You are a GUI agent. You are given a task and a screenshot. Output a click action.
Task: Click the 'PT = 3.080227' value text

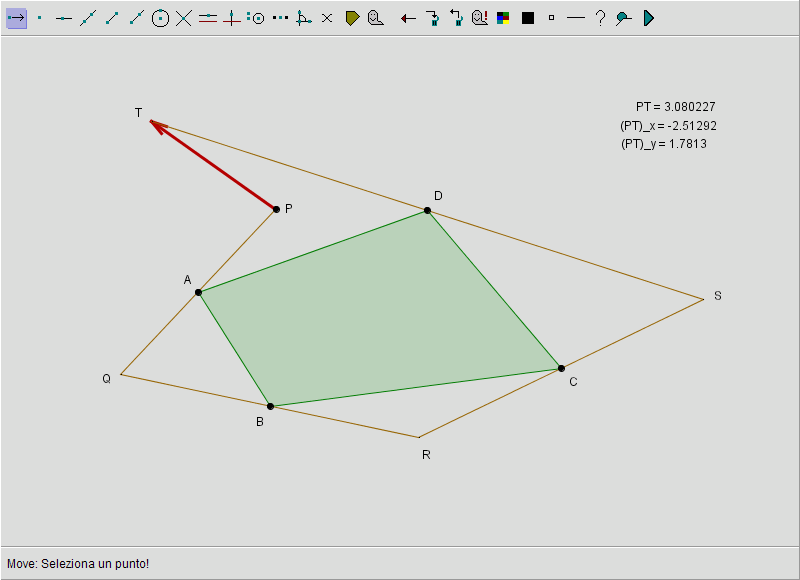click(x=676, y=107)
